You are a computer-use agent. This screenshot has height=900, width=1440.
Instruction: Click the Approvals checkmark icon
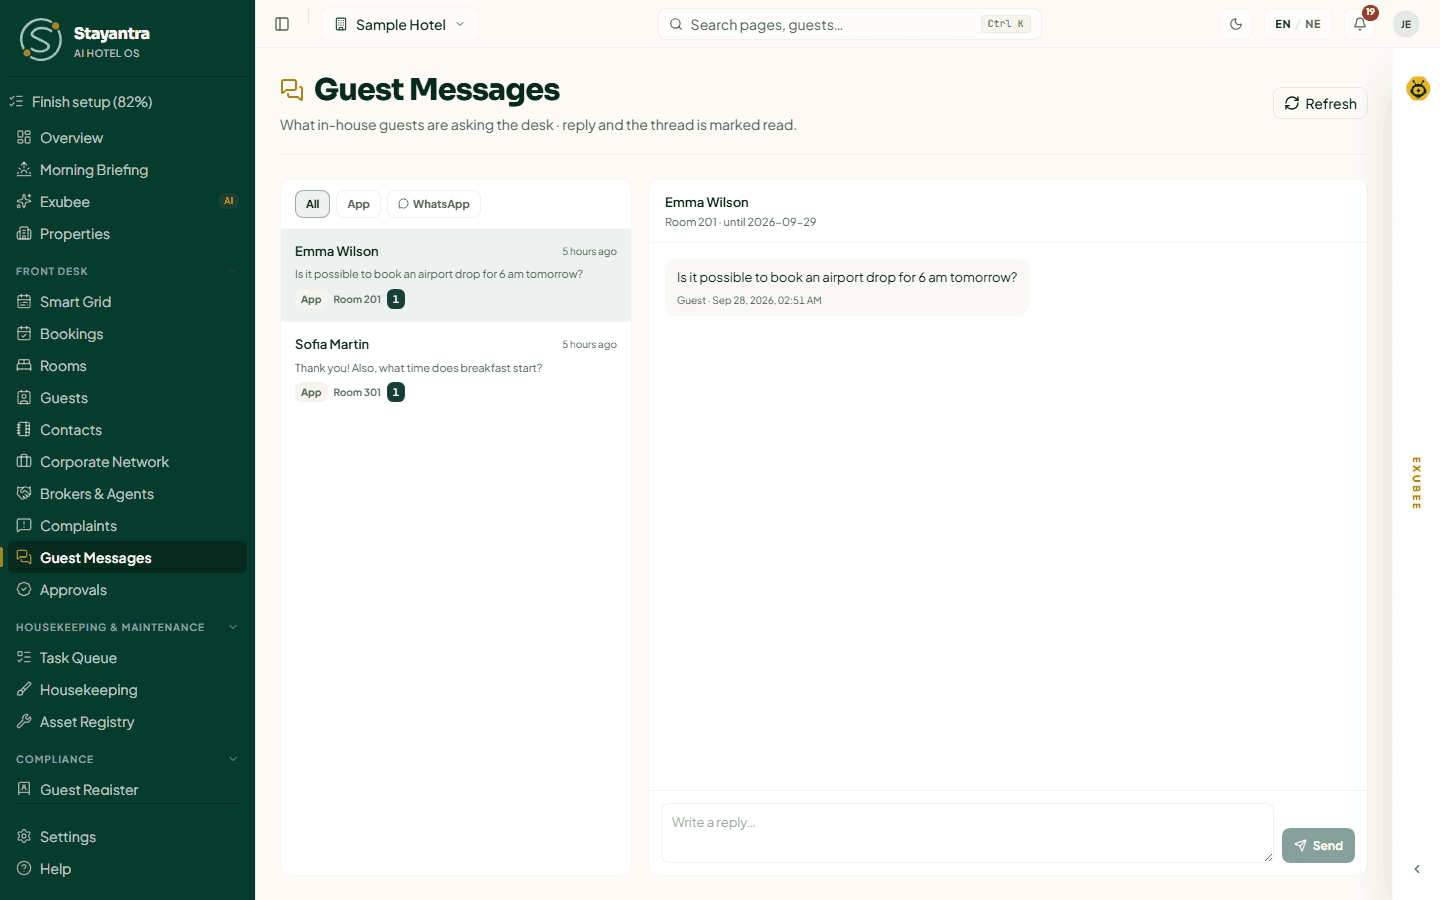(x=24, y=589)
